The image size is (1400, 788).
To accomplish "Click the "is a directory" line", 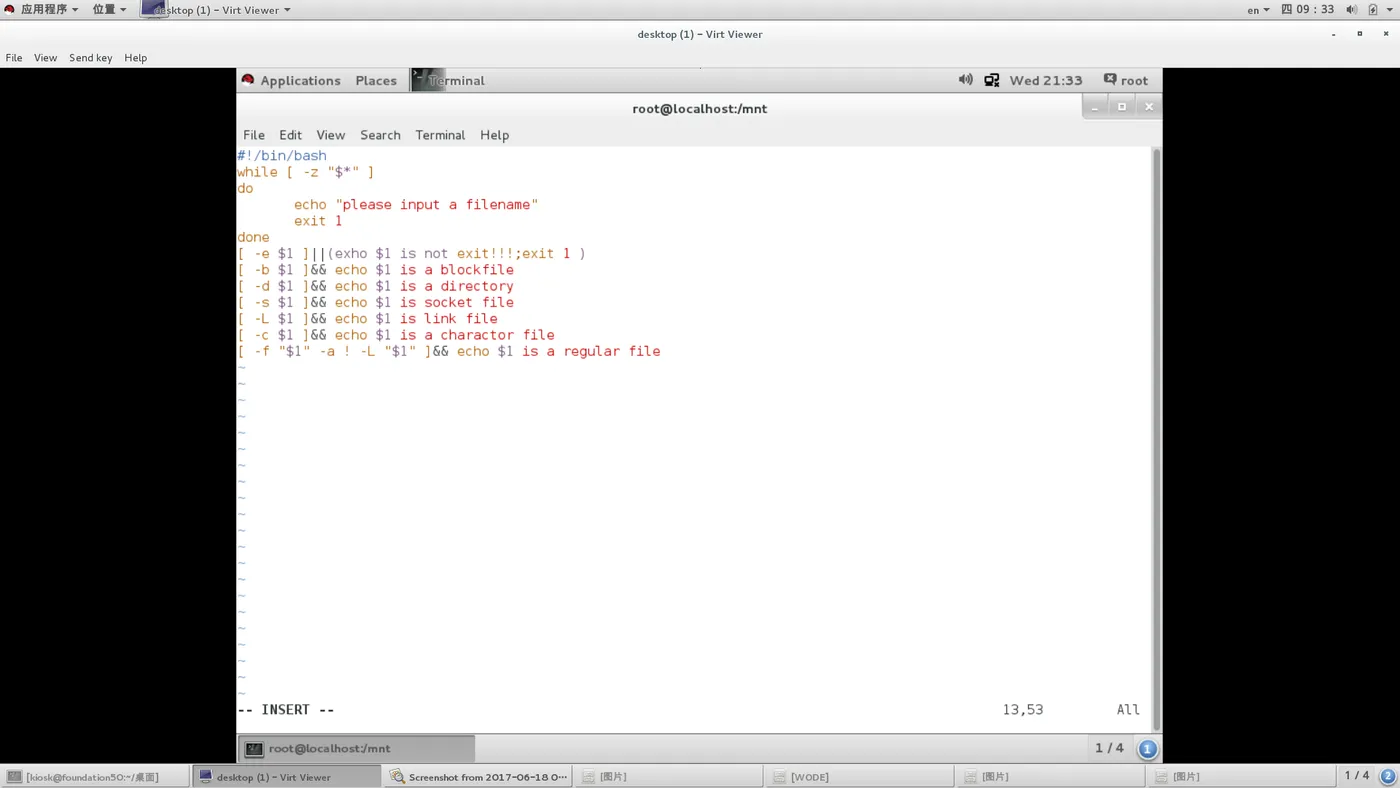I will [x=375, y=286].
